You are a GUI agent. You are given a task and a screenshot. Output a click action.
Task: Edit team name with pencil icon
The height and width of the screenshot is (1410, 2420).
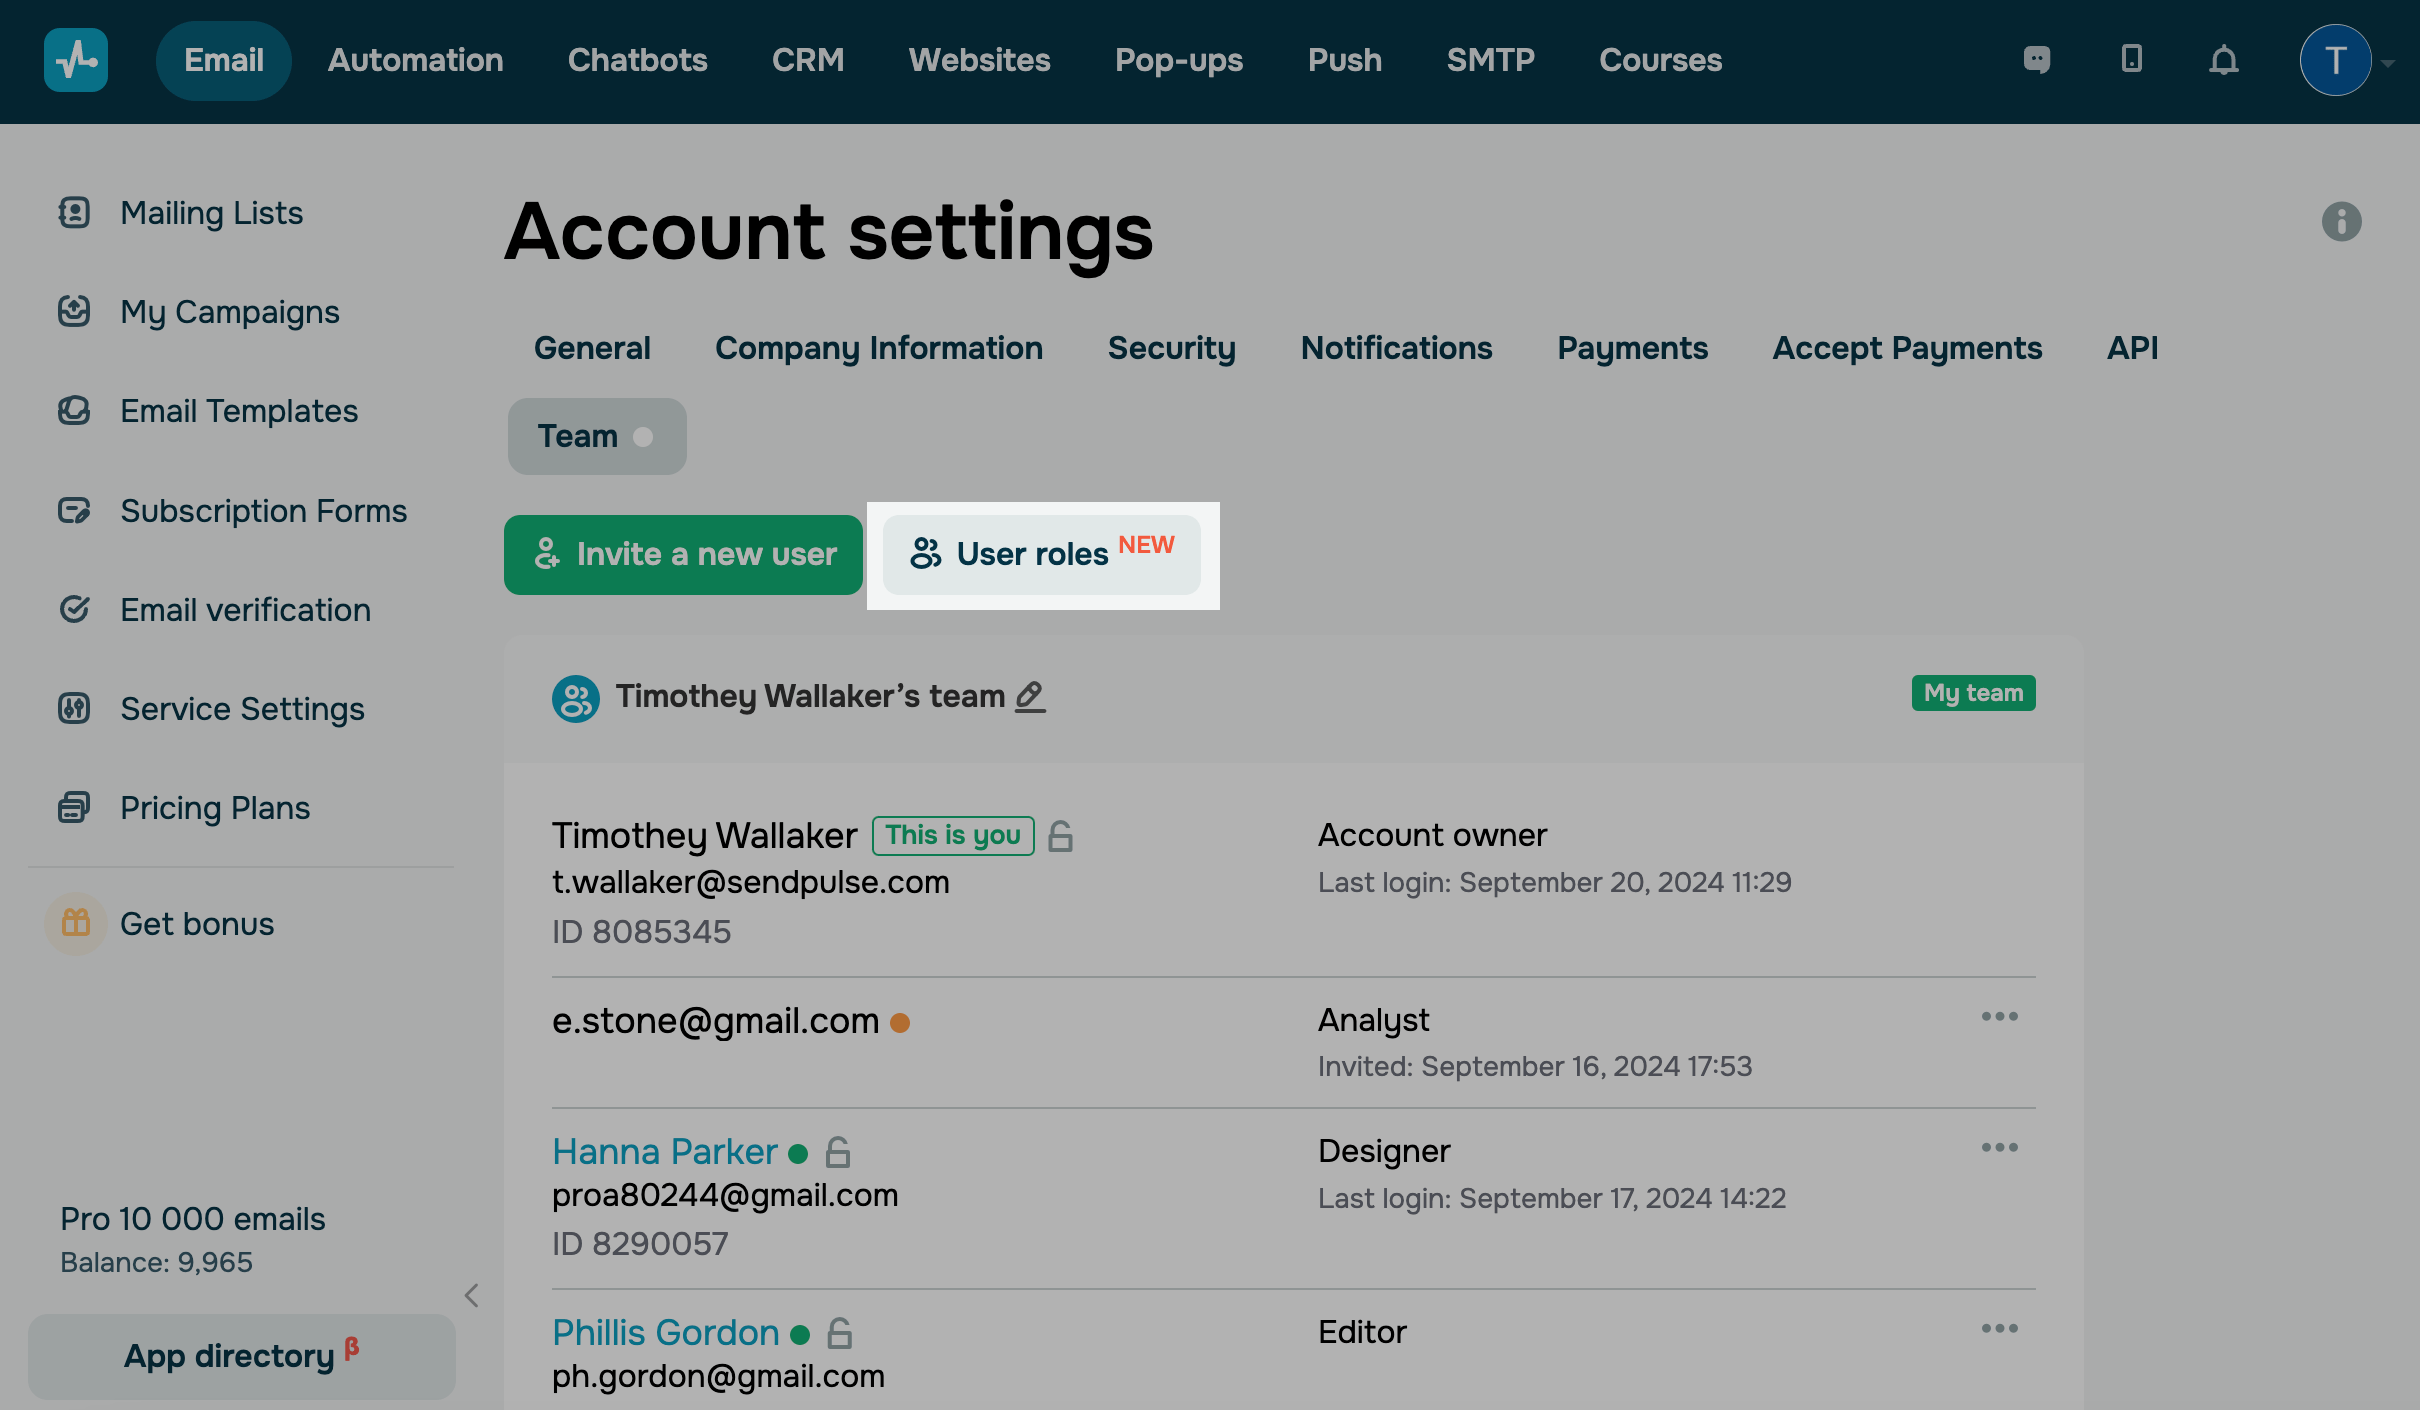pos(1030,696)
